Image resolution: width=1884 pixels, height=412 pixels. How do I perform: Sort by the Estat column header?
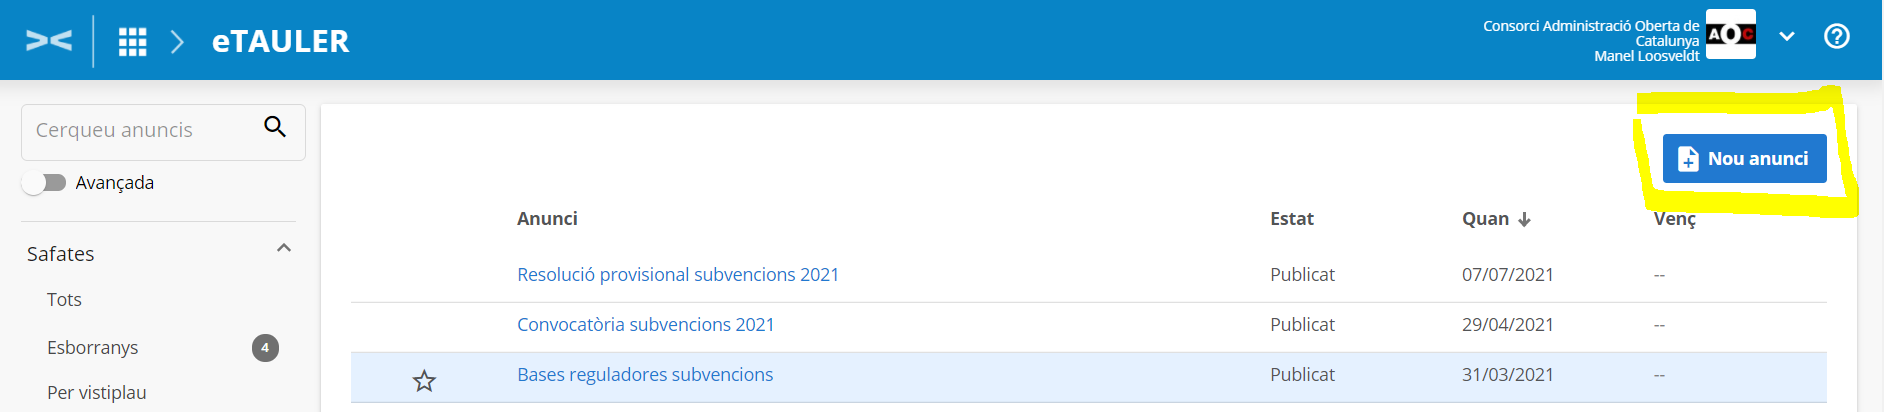[x=1292, y=219]
